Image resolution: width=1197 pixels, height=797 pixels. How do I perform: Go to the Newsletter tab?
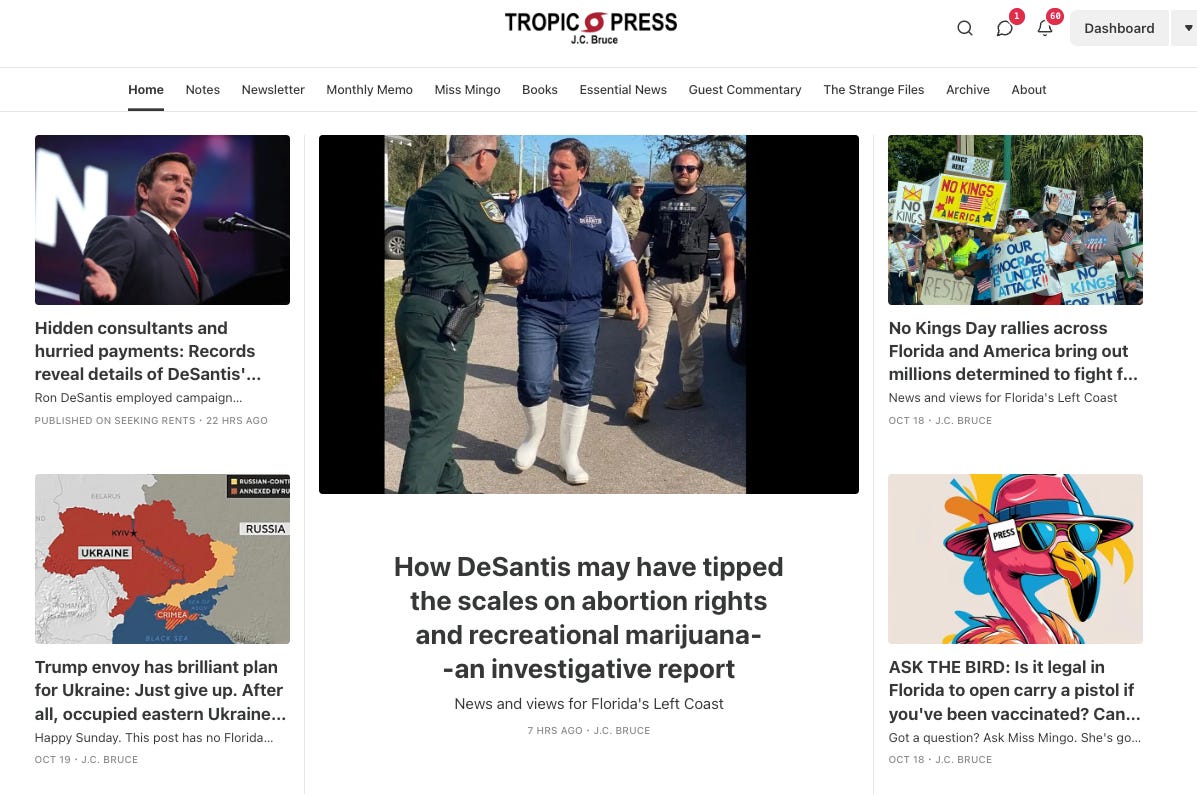[273, 89]
